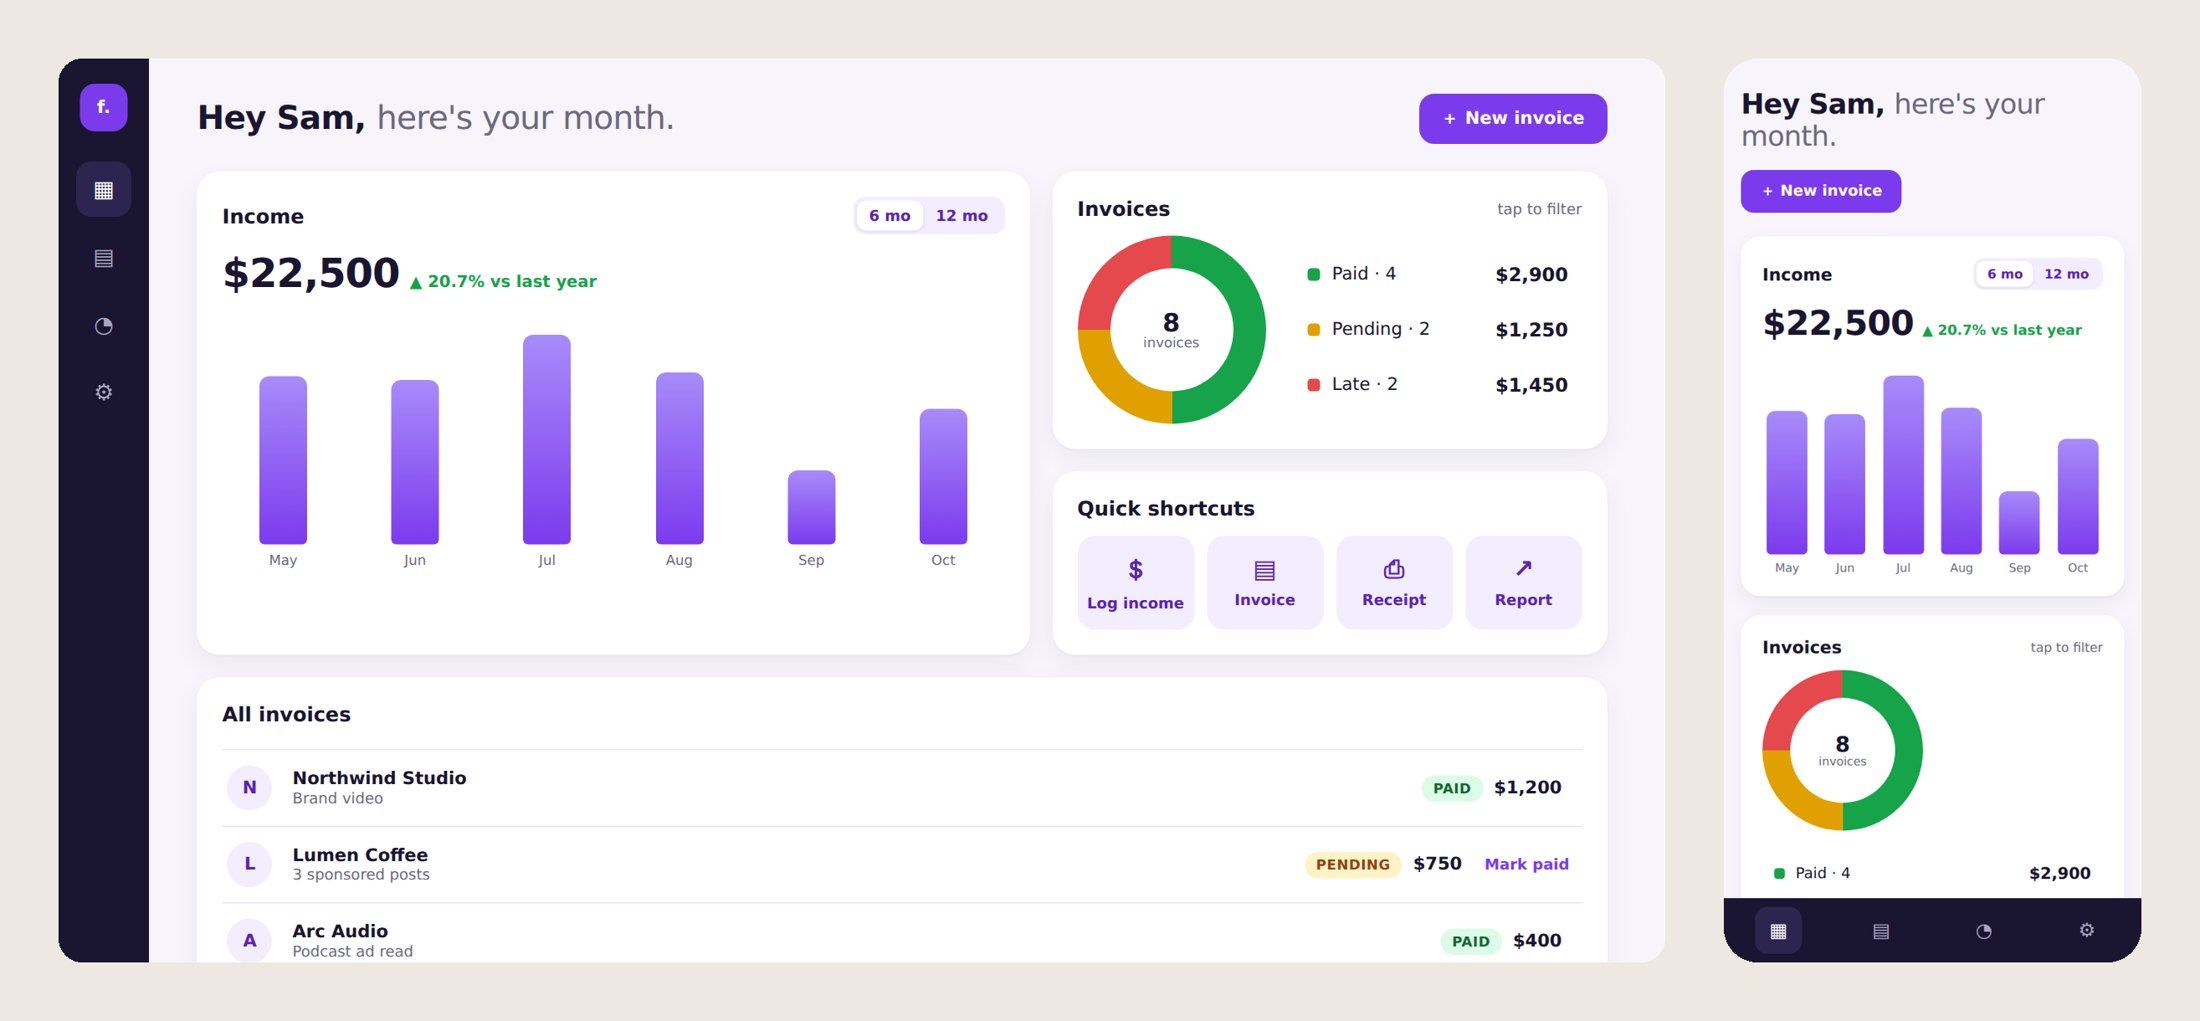Tap the gear icon in the mobile bottom bar
This screenshot has width=2200, height=1021.
coord(2087,931)
